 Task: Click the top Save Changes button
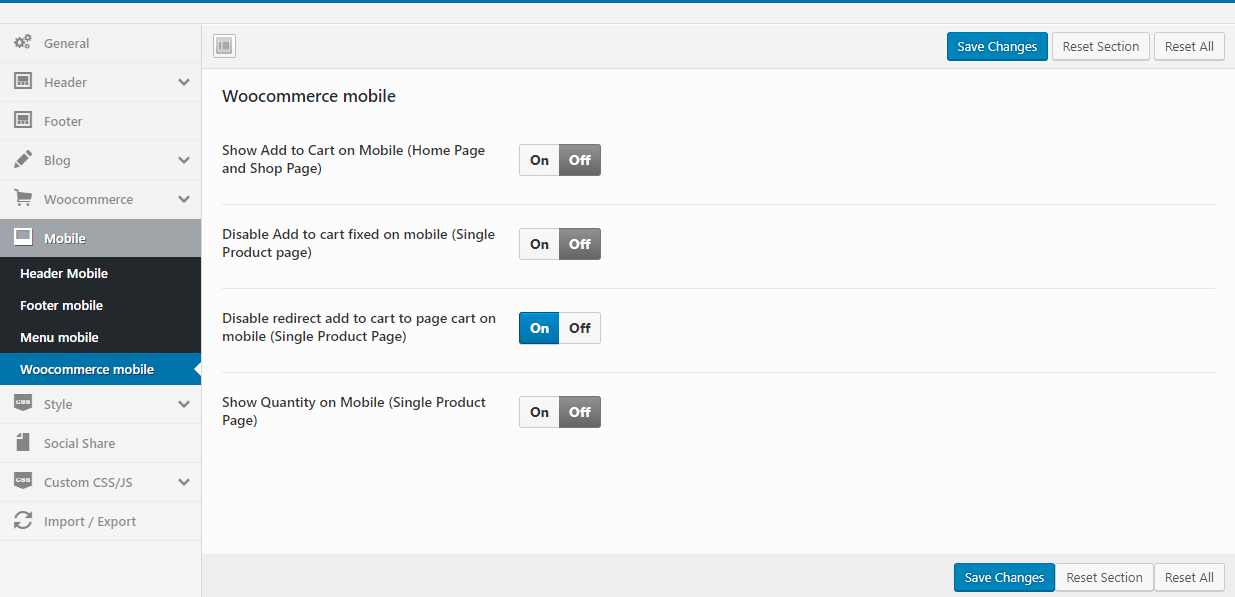(x=997, y=46)
